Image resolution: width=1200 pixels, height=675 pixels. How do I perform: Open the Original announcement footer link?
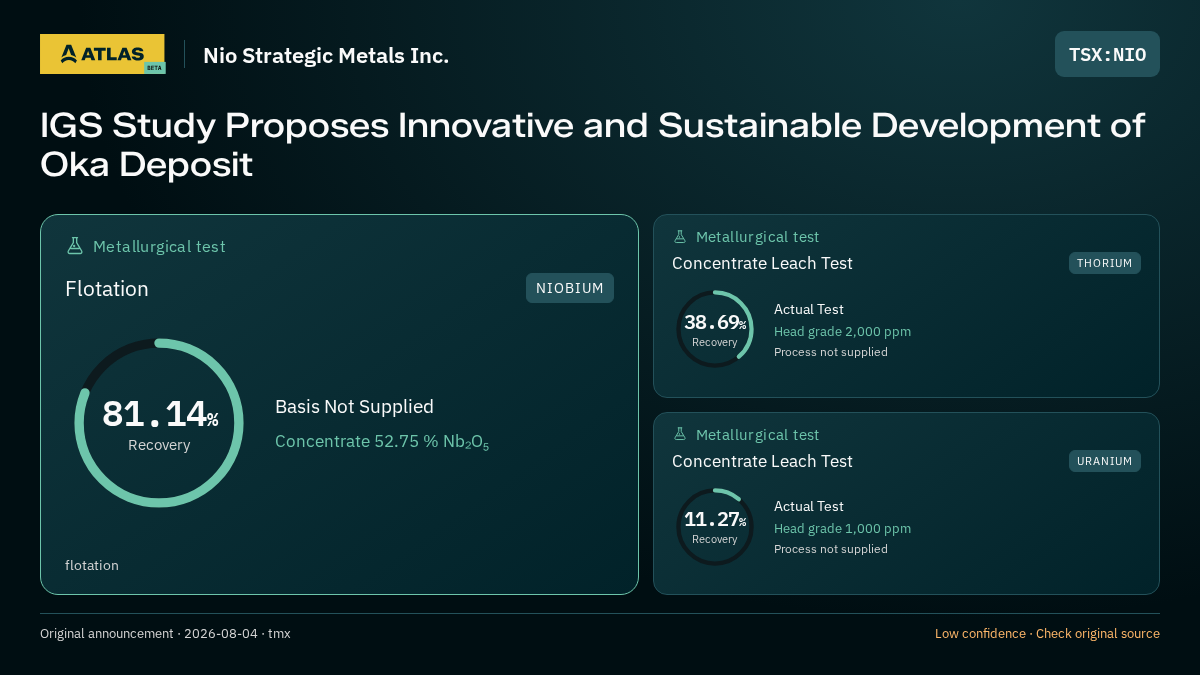[x=165, y=634]
